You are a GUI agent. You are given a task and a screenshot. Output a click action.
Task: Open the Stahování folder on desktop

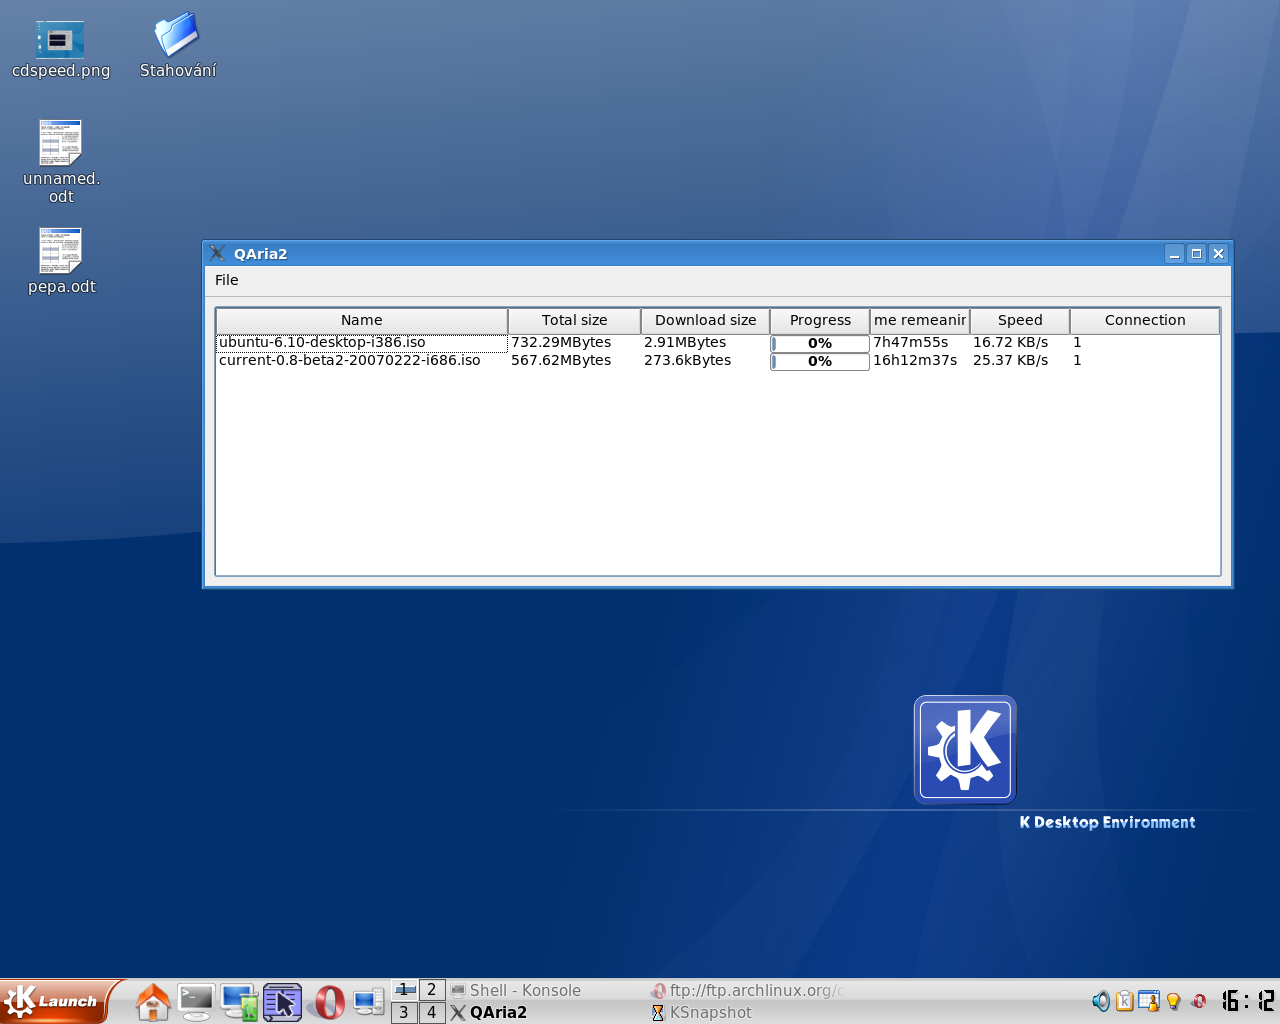[x=177, y=45]
